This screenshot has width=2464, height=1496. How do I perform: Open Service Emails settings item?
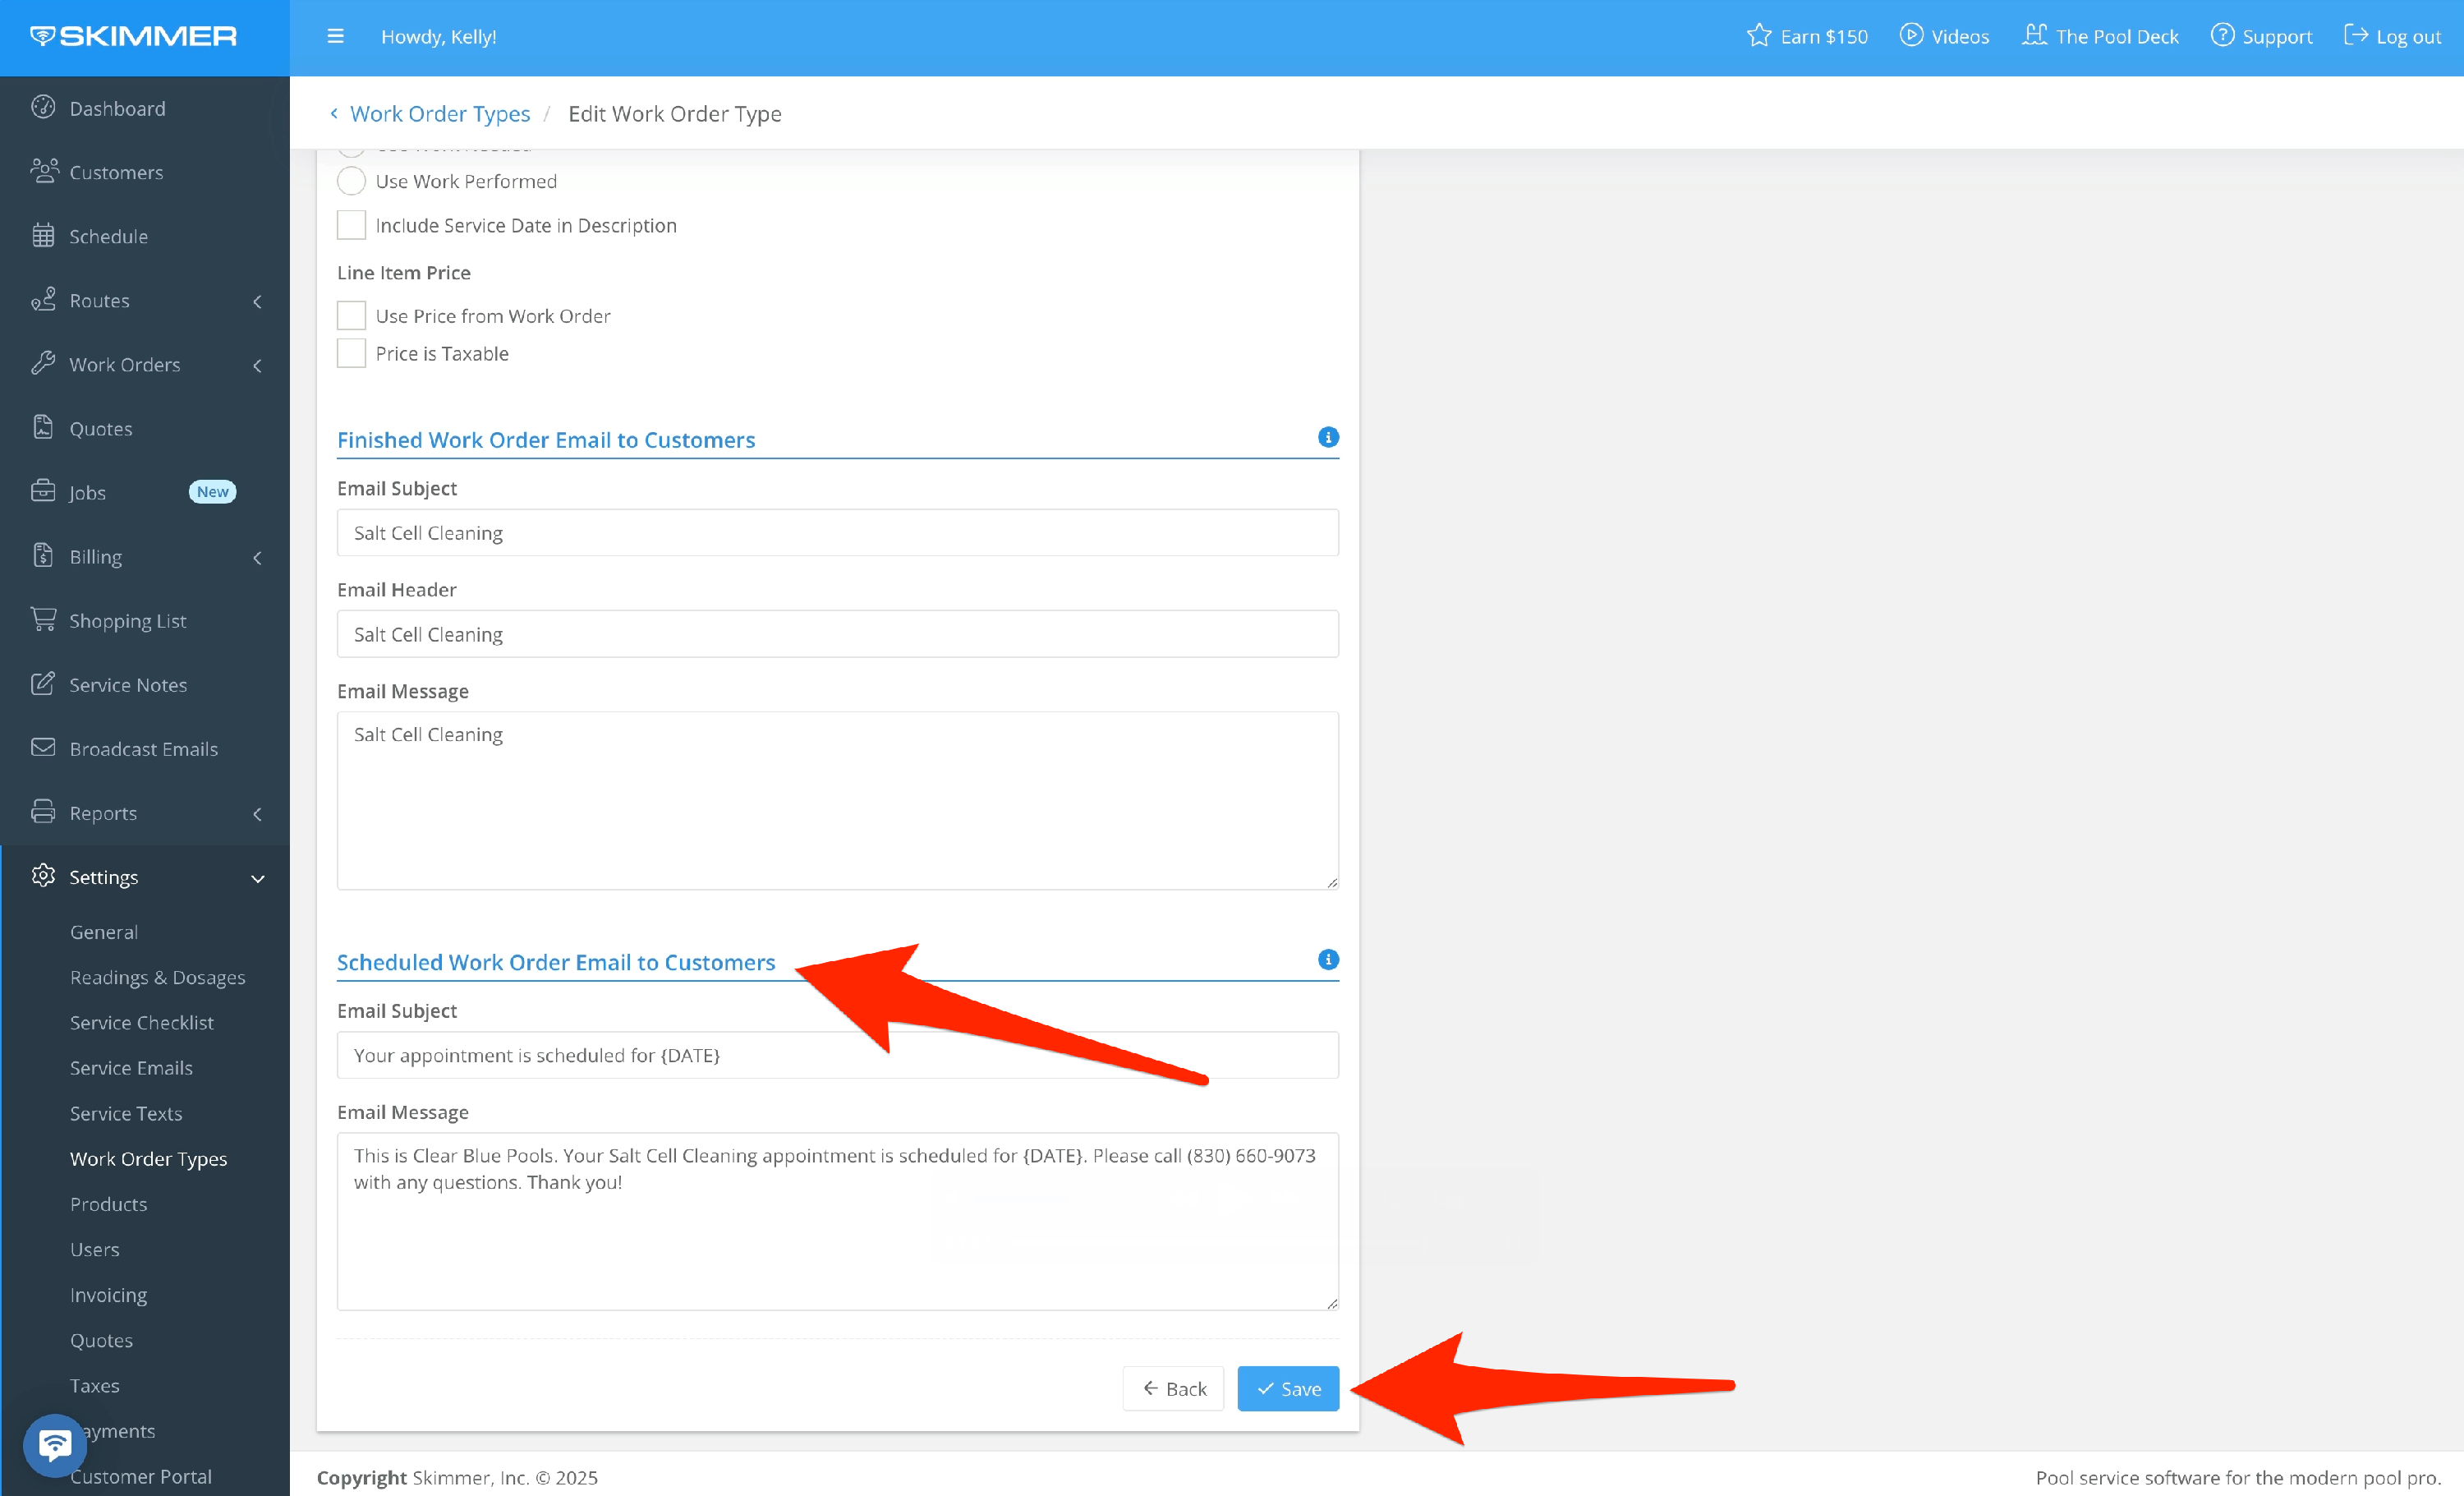click(x=131, y=1068)
